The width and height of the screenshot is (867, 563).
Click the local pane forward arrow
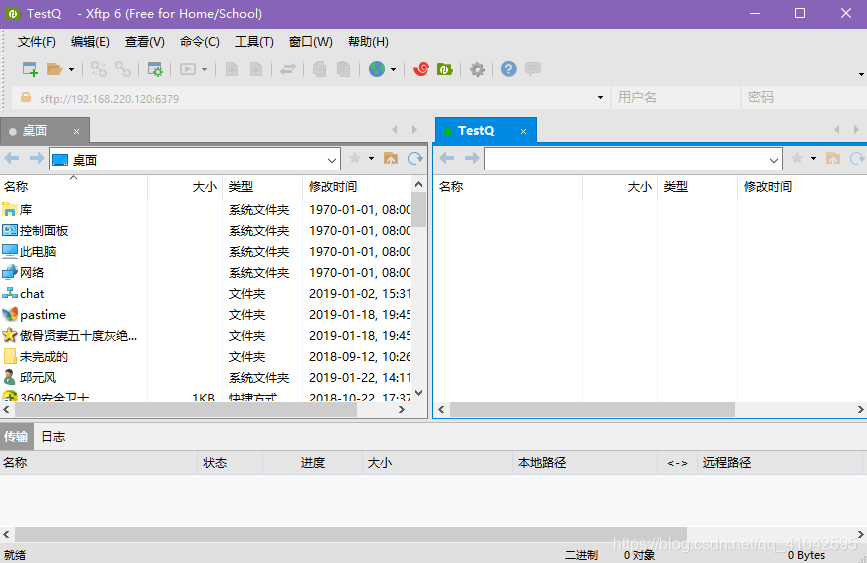click(37, 159)
